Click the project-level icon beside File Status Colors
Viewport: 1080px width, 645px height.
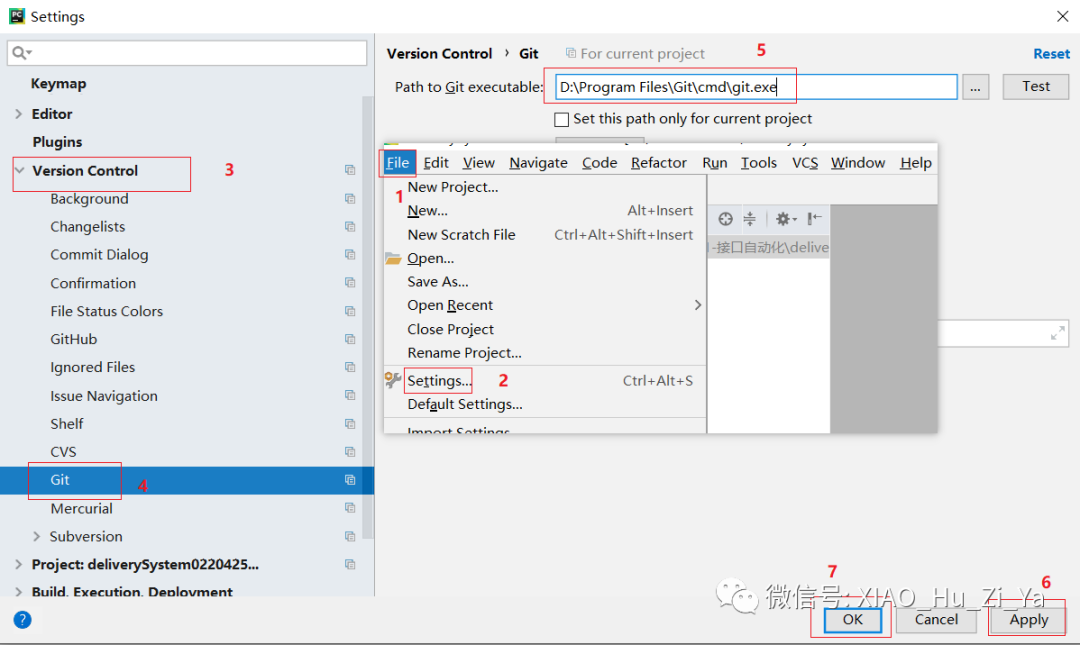pos(350,311)
